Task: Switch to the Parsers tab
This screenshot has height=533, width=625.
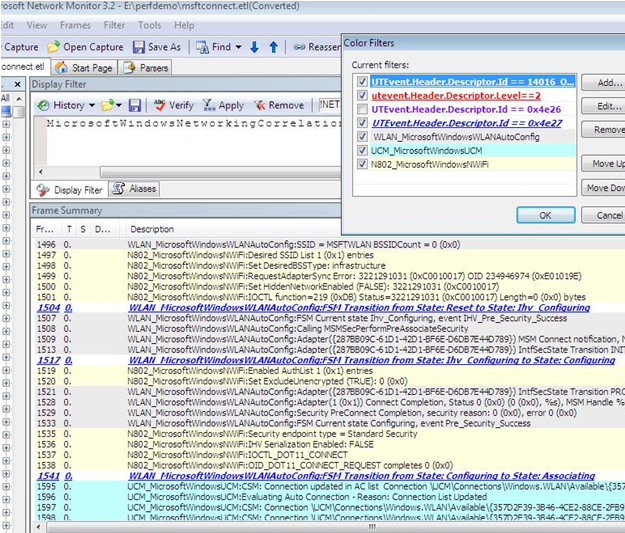Action: point(147,67)
